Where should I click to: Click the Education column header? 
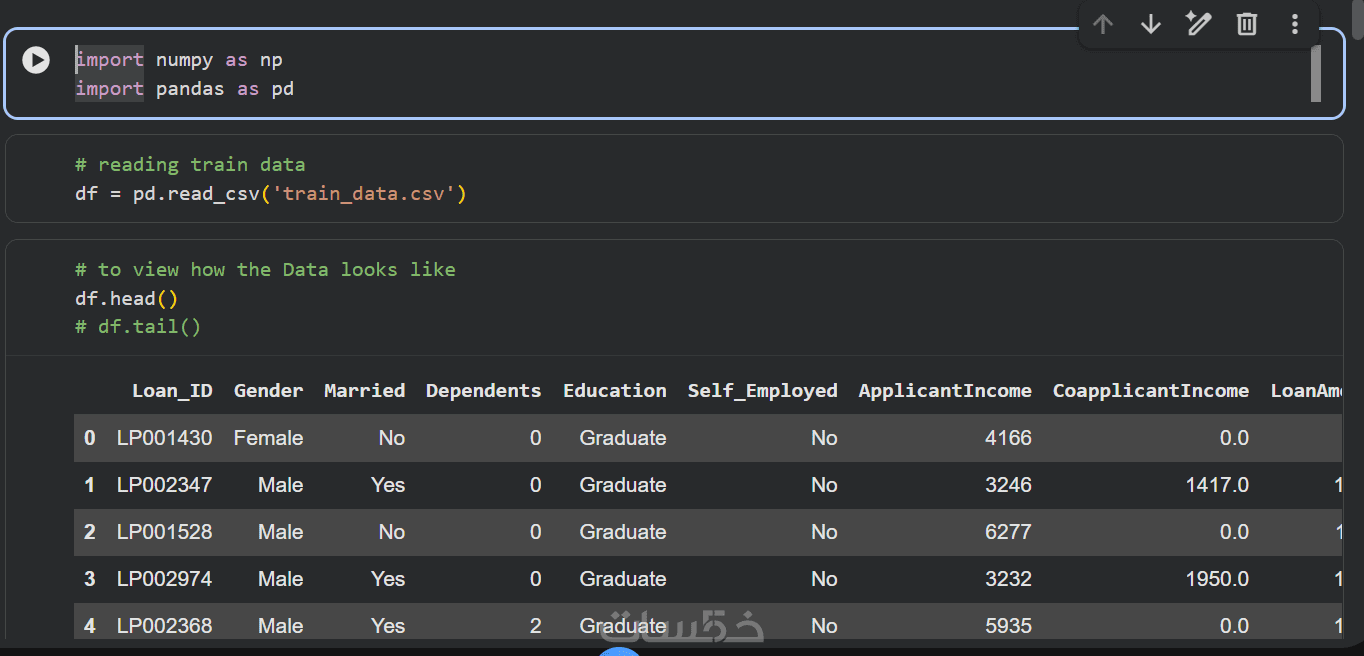(614, 391)
